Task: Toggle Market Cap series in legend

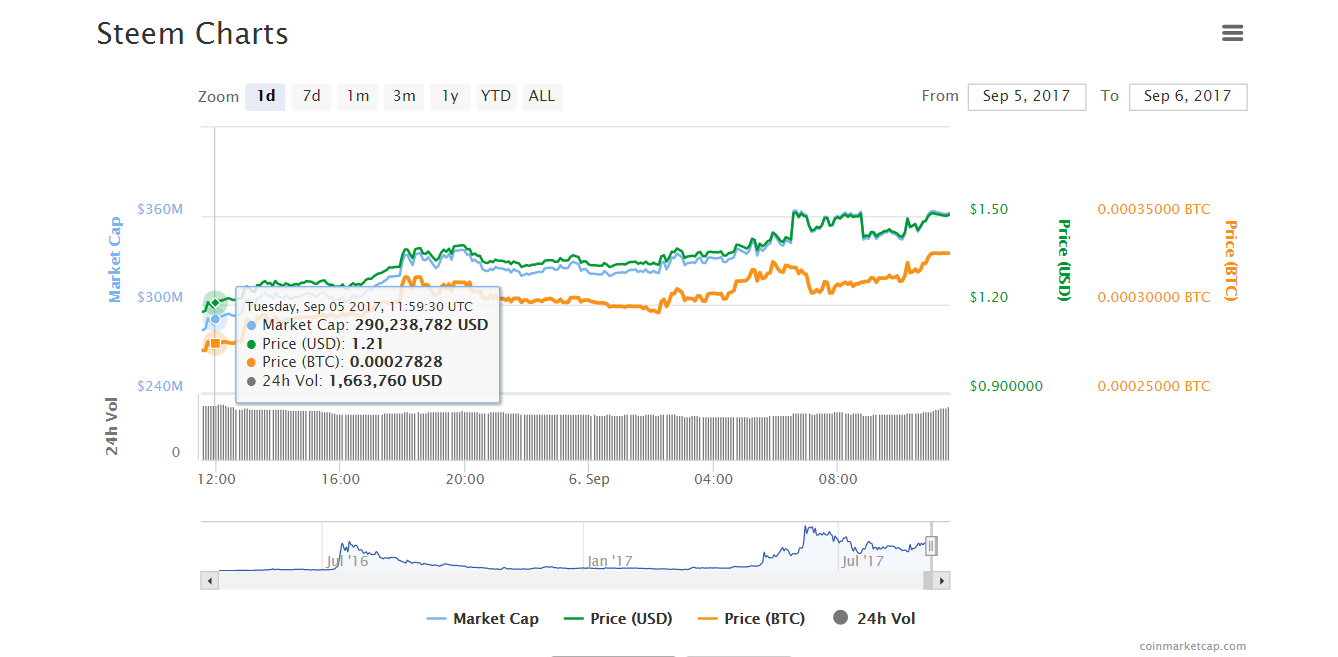Action: tap(483, 619)
